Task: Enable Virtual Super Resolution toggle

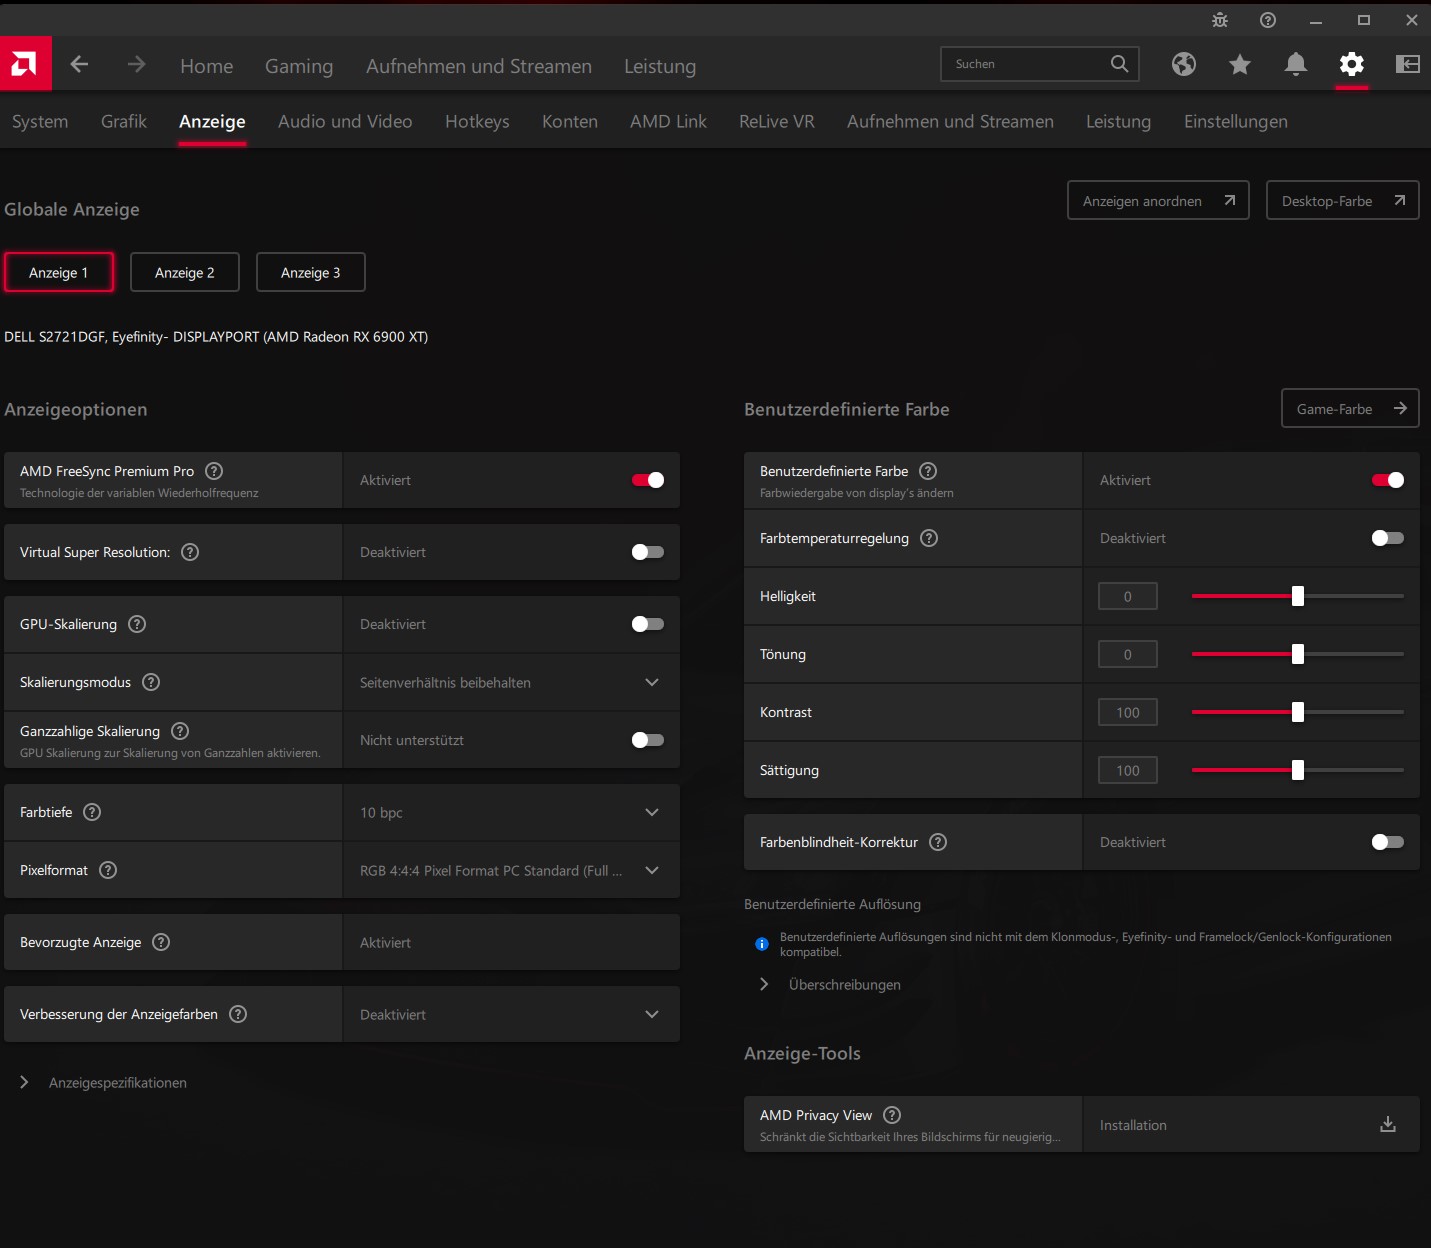Action: [648, 552]
